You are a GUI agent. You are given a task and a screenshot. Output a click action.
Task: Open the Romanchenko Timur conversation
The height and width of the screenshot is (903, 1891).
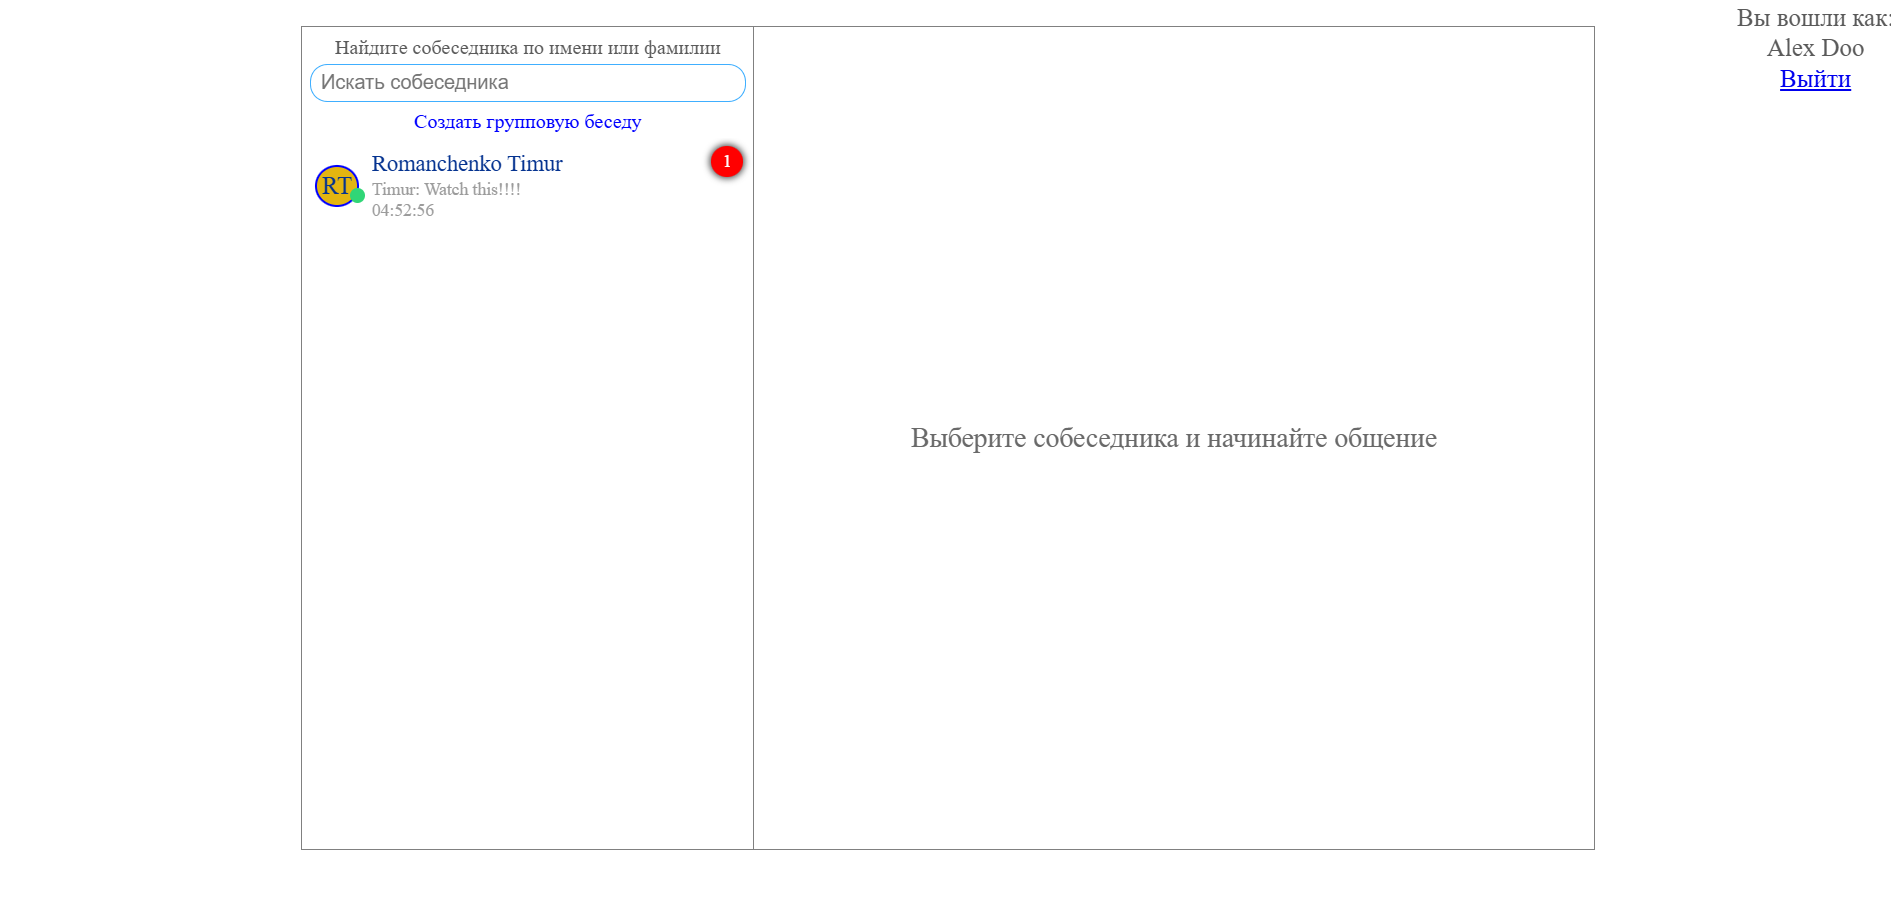pos(527,185)
